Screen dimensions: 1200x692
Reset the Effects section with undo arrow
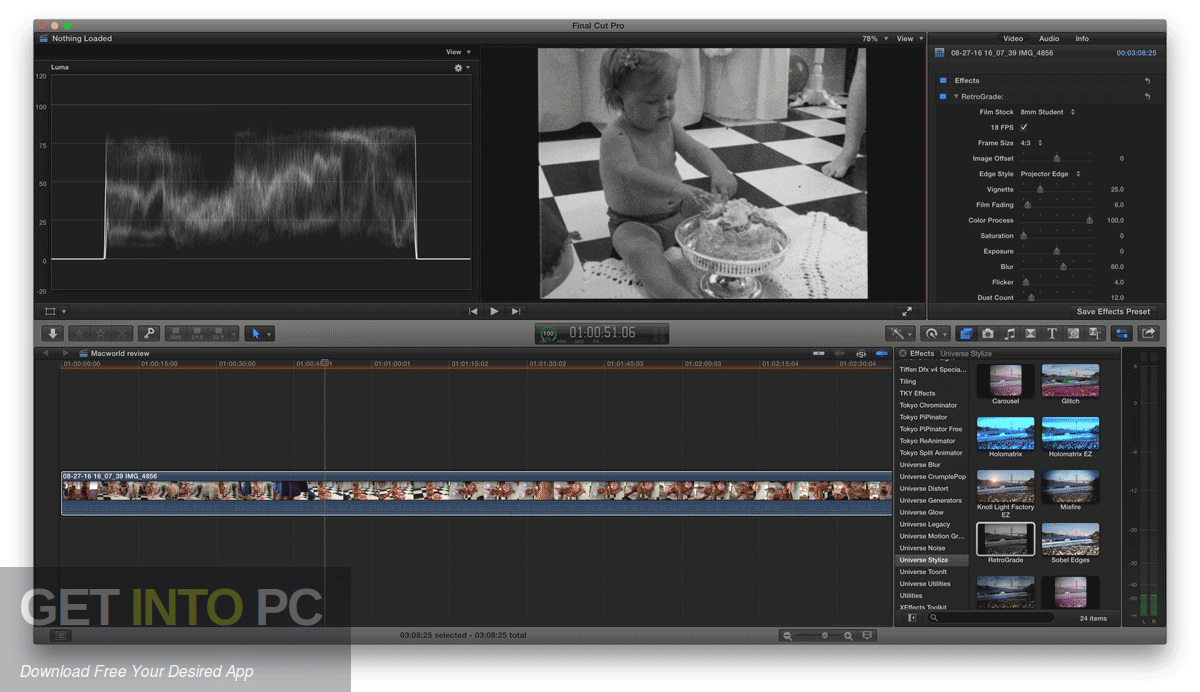click(x=1147, y=81)
